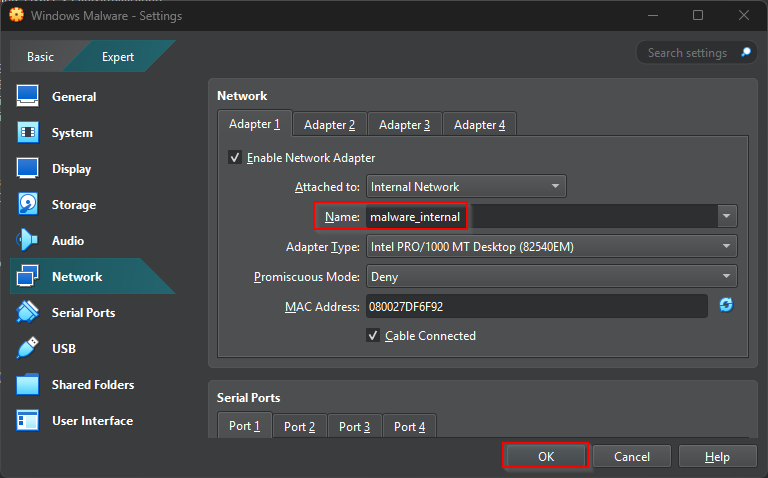Select the Adapter 4 tab

pos(479,124)
